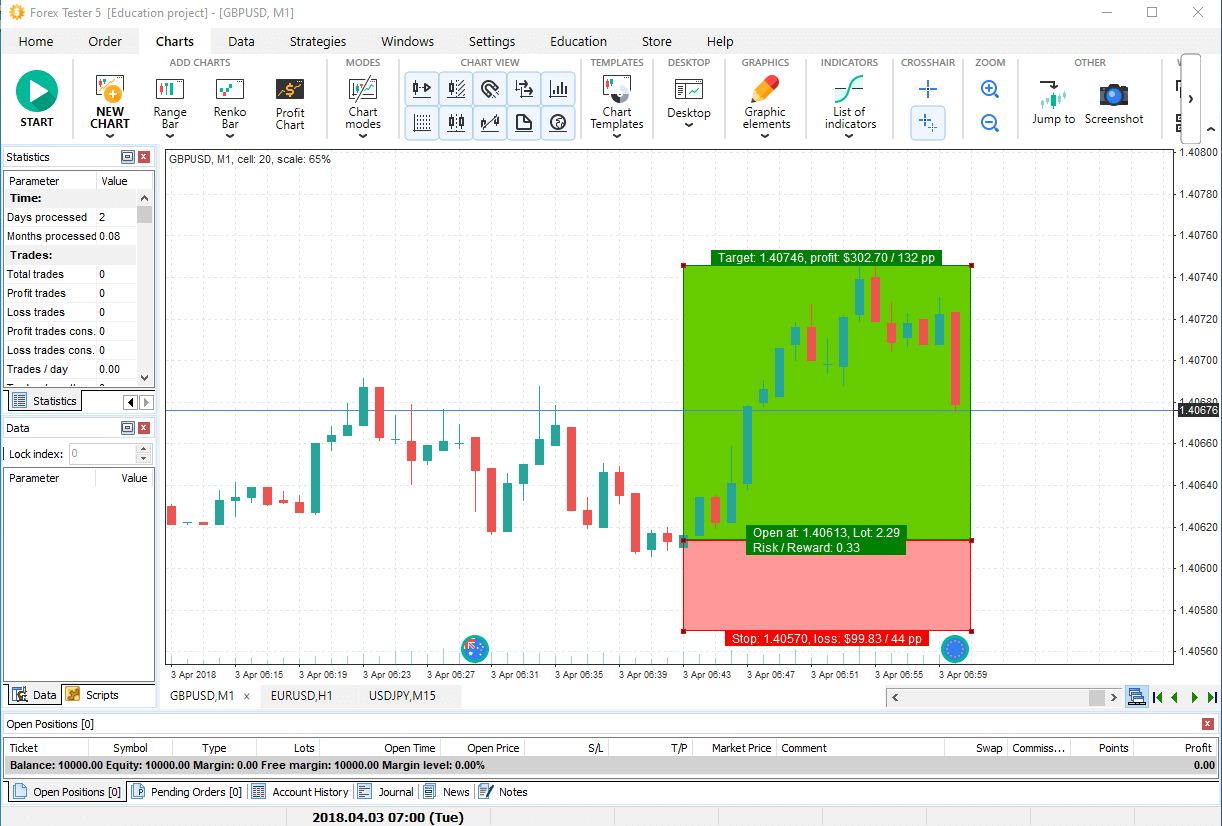Toggle the dotted crosshair mode button
Screen dimensions: 1222x826
(927, 123)
